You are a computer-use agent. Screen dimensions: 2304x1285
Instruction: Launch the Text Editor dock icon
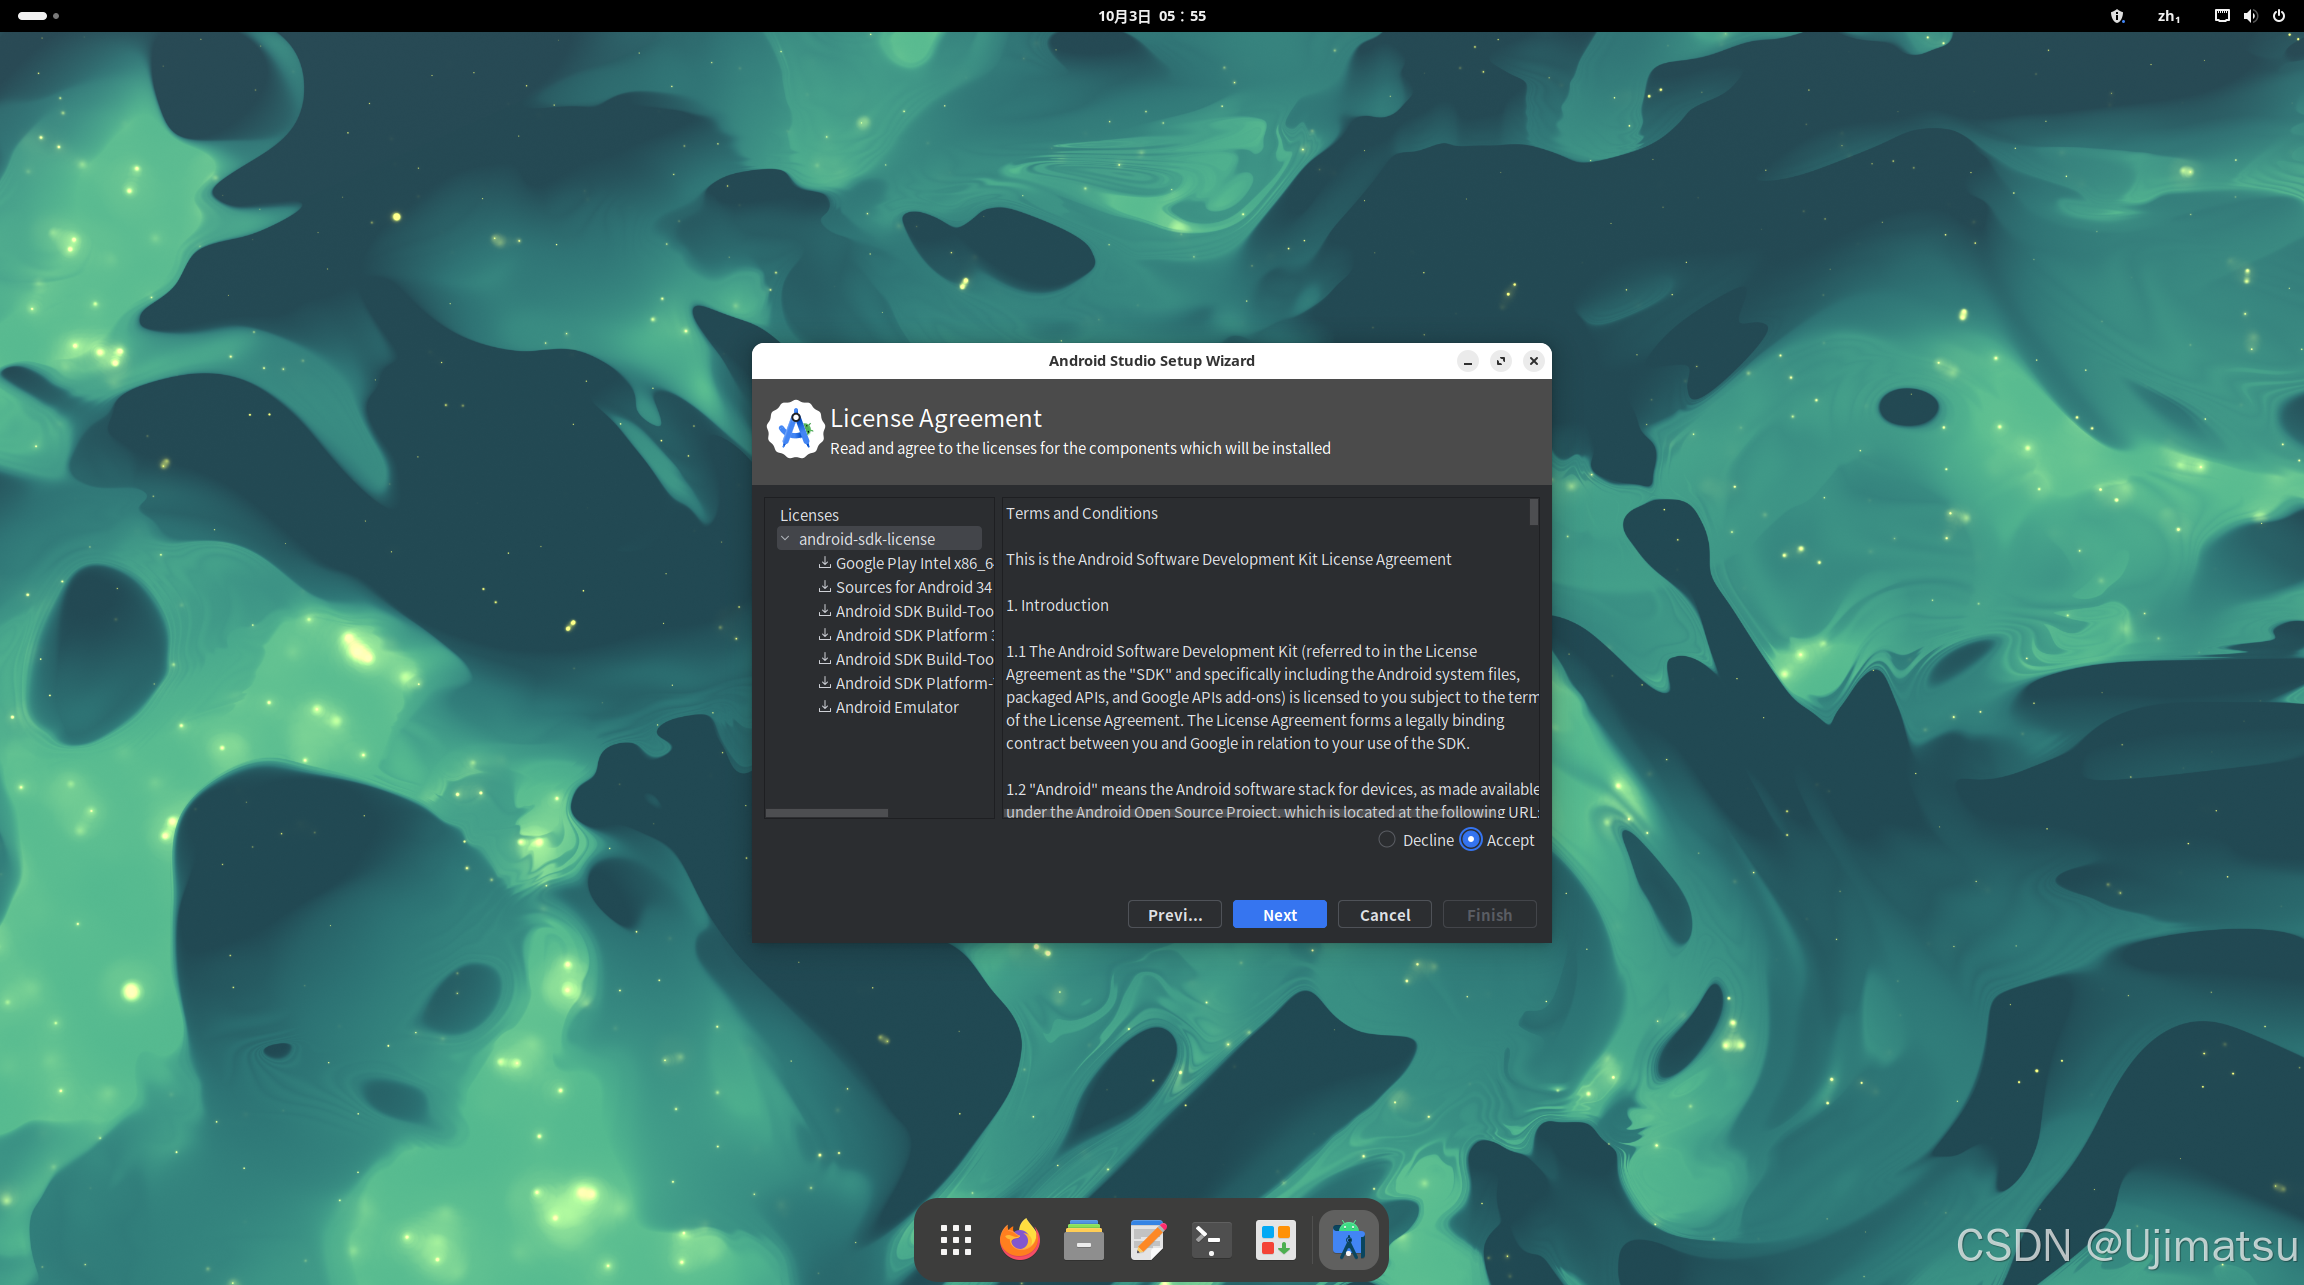(1147, 1240)
